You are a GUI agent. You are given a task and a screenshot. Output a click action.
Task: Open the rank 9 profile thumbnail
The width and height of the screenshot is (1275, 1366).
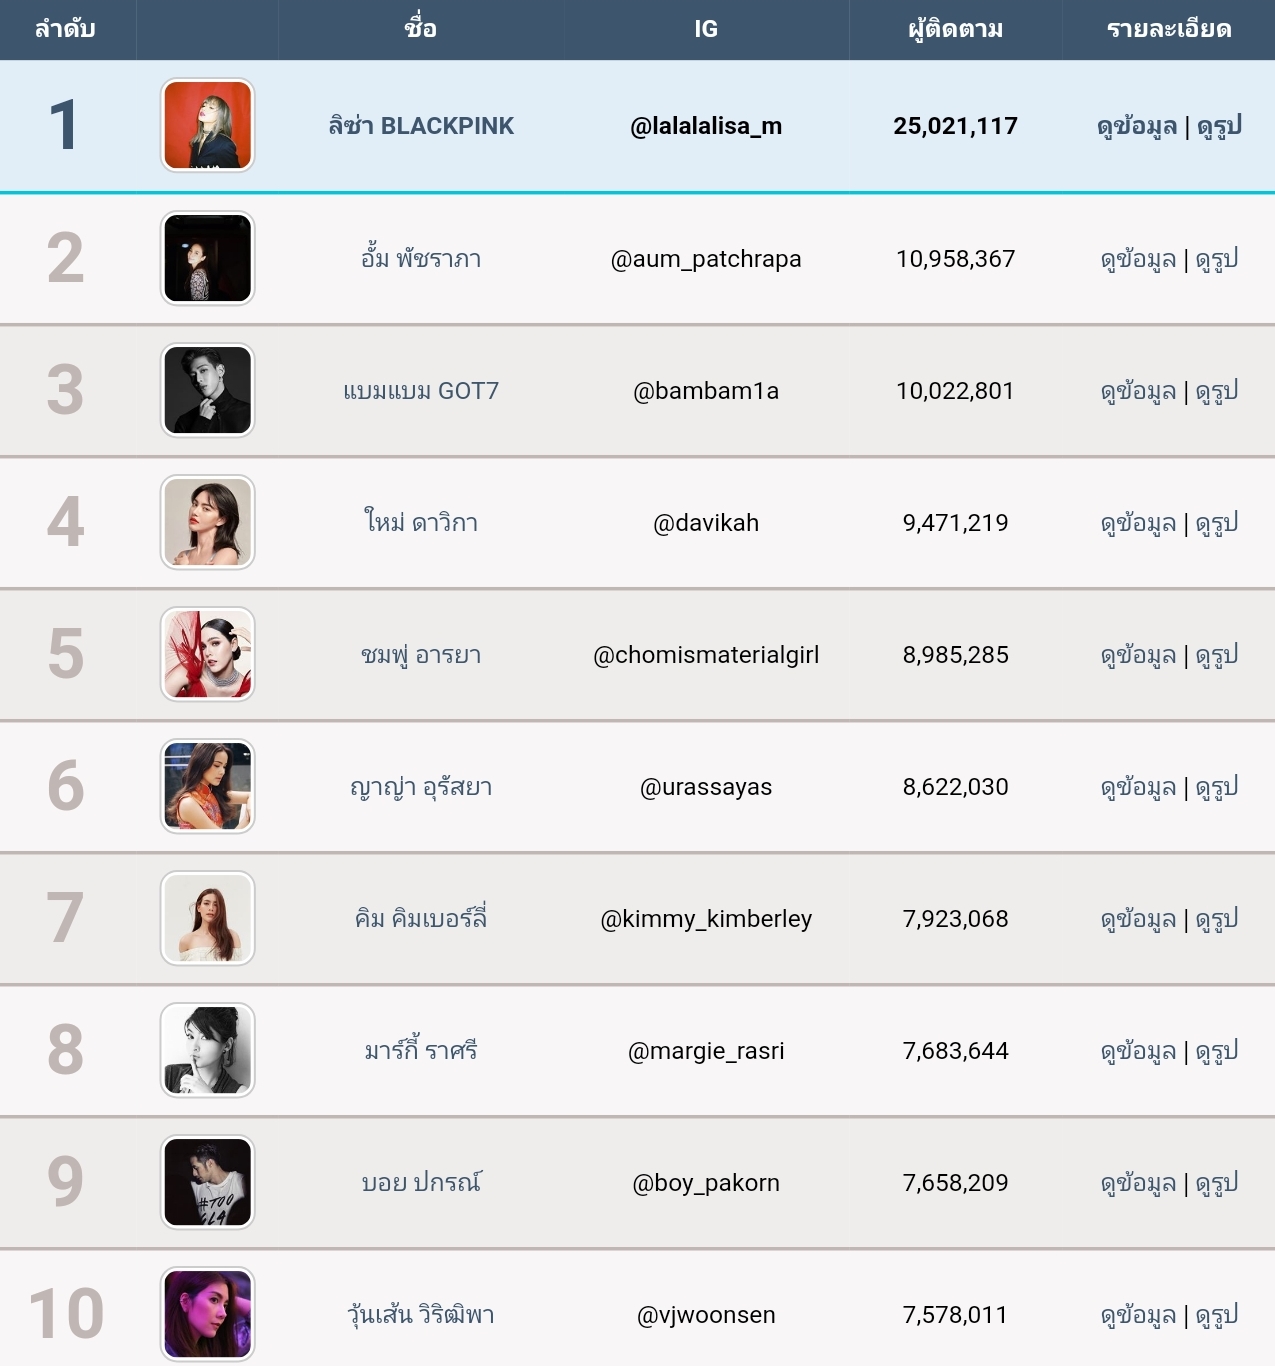[208, 1182]
